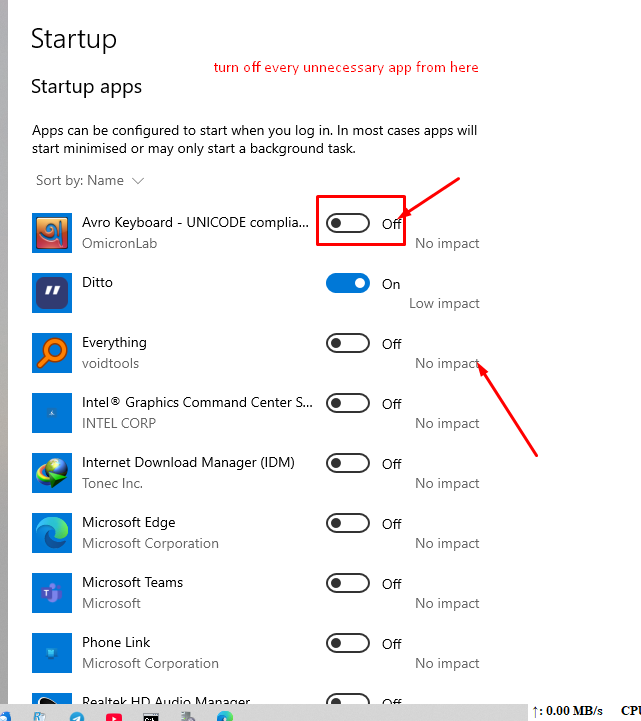Turn off the Ditto startup toggle
Screen dimensions: 641x721
point(347,283)
